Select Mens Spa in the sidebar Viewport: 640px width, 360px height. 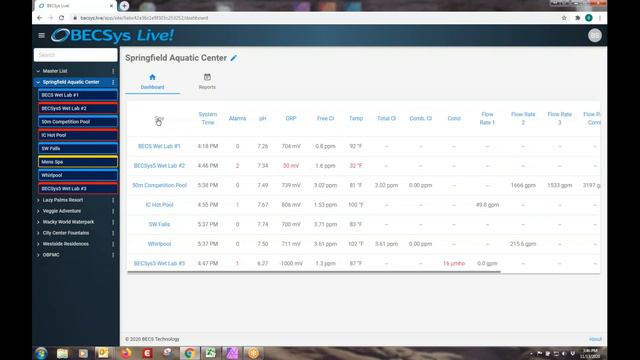click(78, 162)
